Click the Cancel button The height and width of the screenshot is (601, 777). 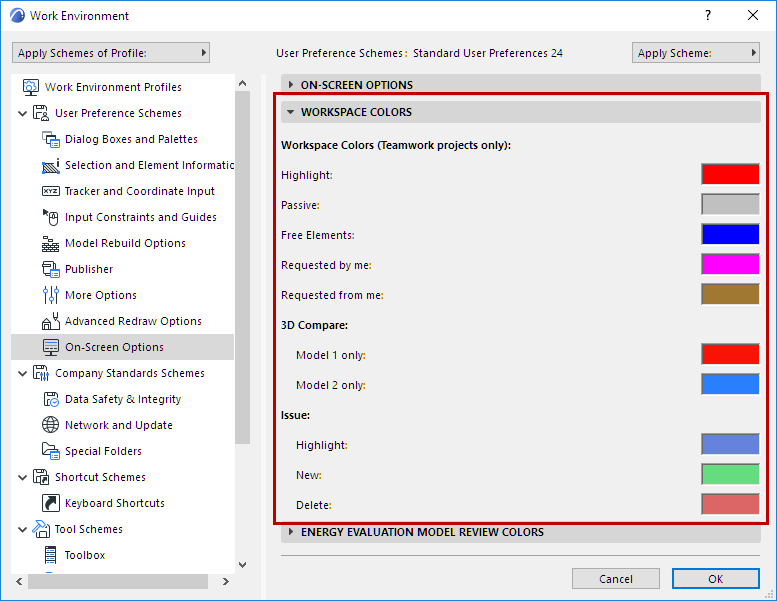pyautogui.click(x=615, y=579)
